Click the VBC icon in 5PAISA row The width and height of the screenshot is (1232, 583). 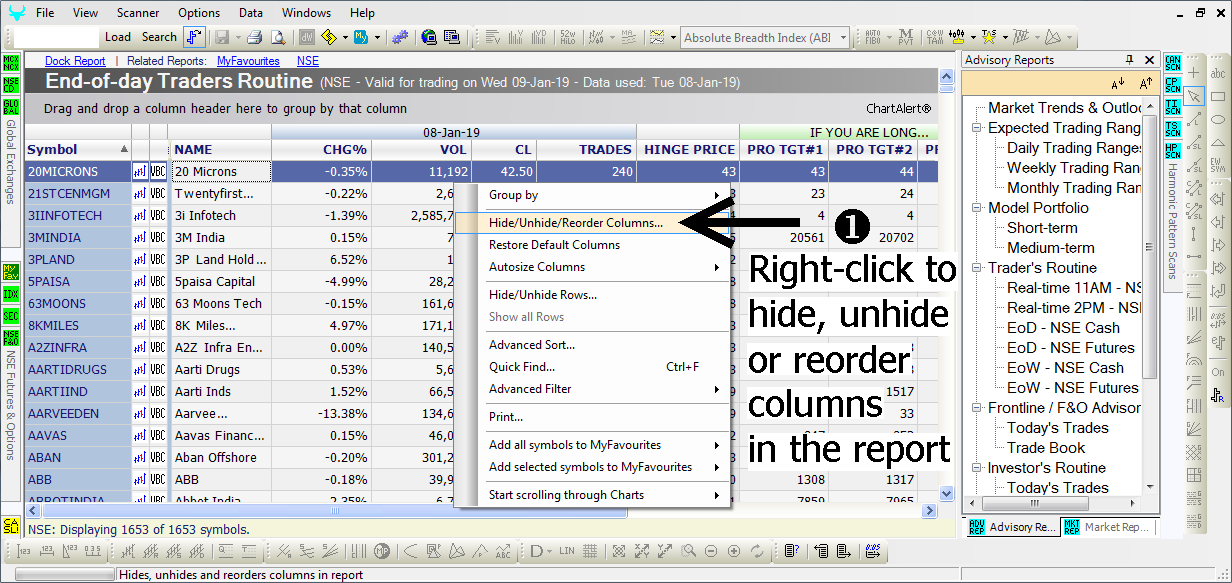158,282
